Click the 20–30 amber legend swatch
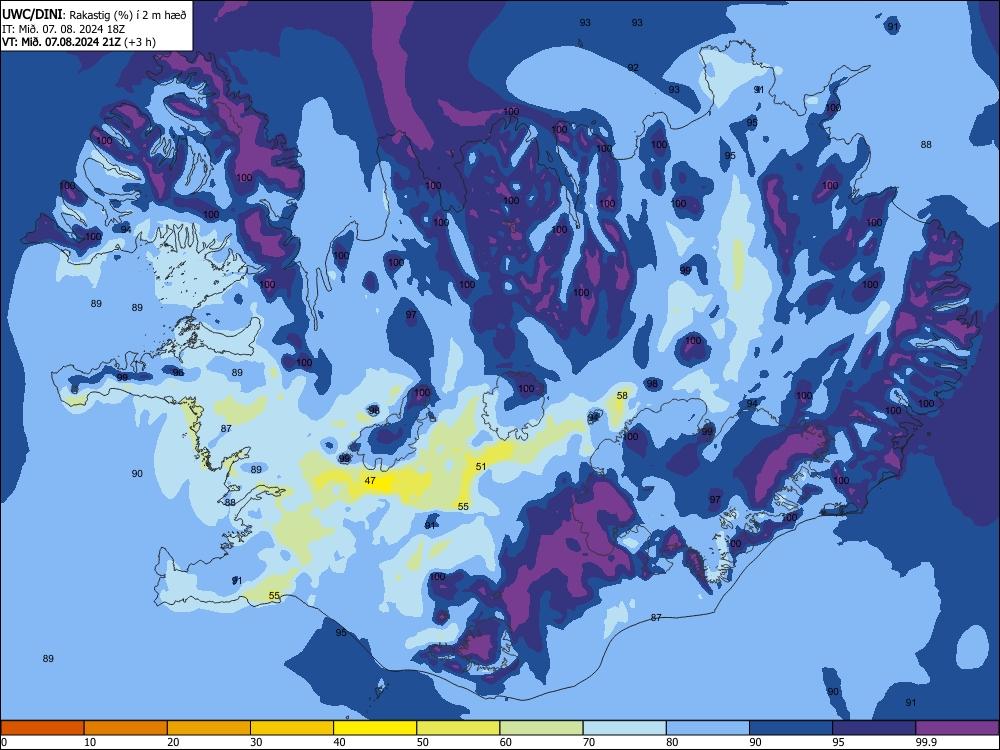This screenshot has height=750, width=1000. click(x=209, y=728)
